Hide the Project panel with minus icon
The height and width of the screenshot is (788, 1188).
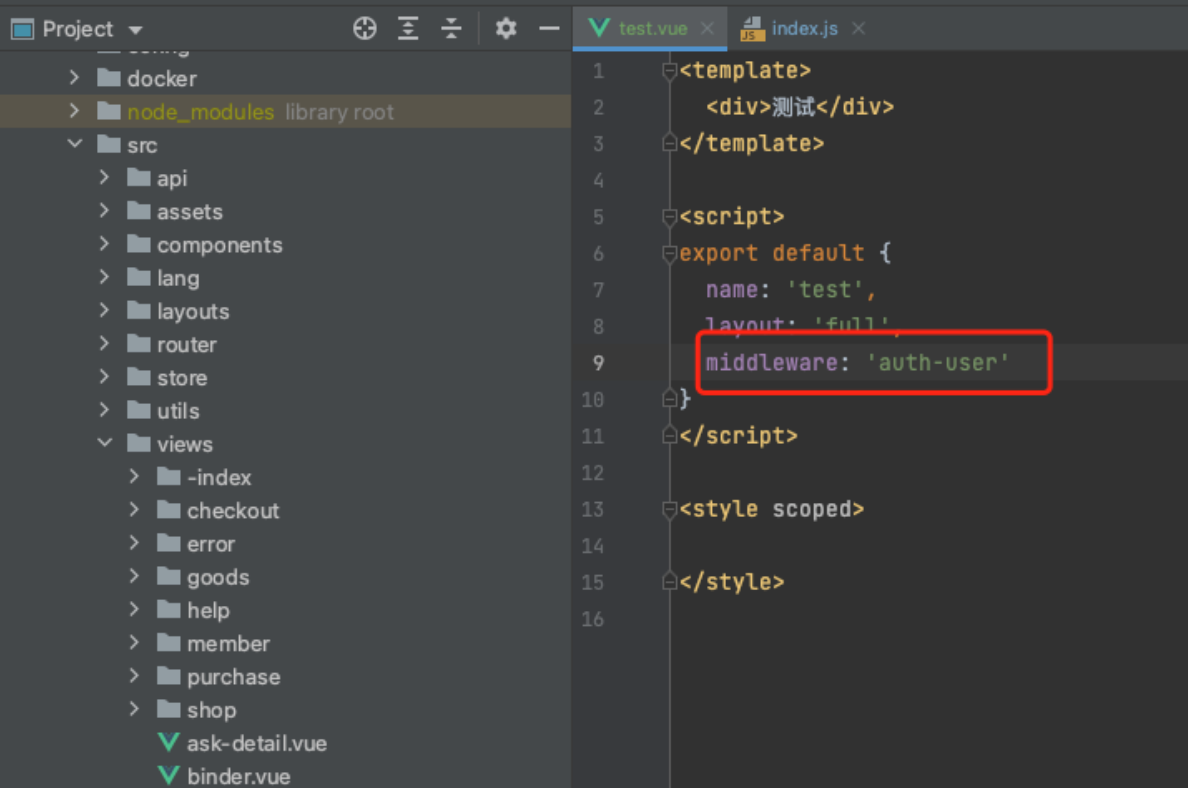tap(549, 29)
